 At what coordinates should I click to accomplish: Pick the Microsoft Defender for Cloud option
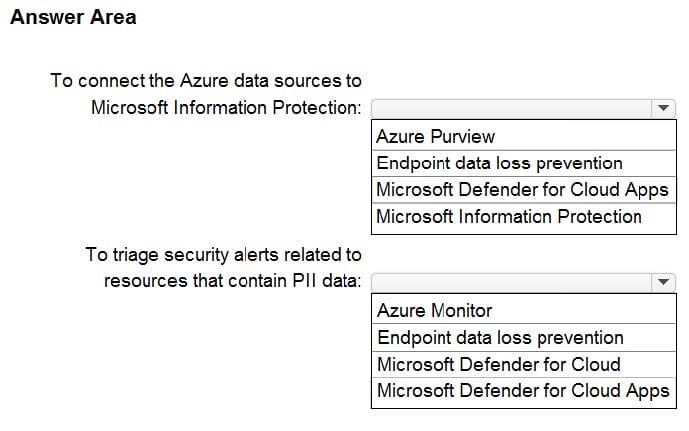[498, 364]
